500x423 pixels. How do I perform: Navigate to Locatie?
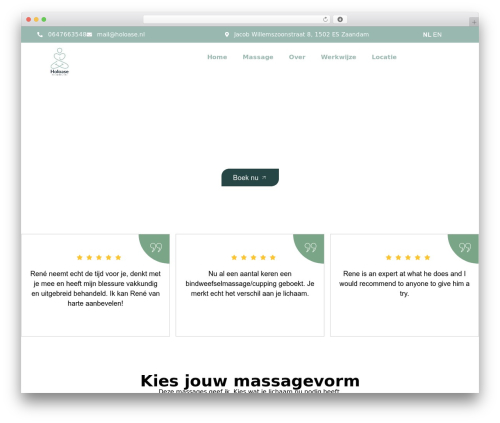(384, 57)
